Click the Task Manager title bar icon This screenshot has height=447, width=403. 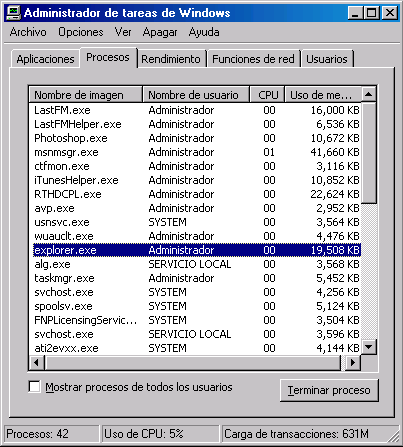(14, 13)
